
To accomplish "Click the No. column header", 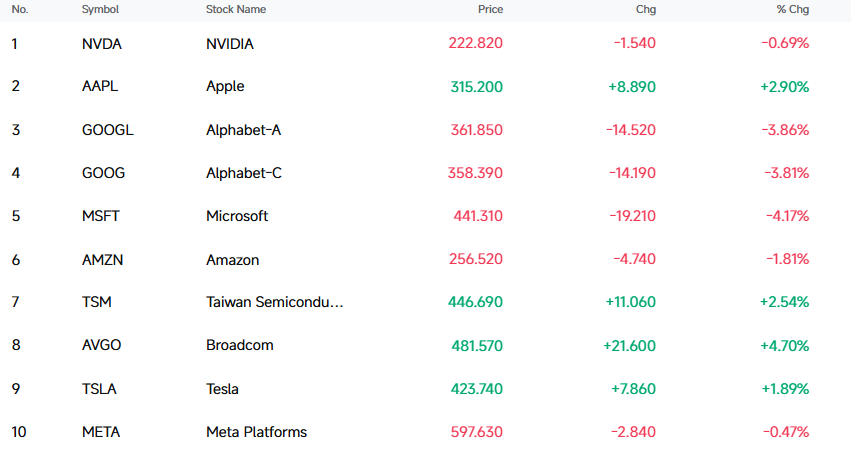I will coord(20,9).
